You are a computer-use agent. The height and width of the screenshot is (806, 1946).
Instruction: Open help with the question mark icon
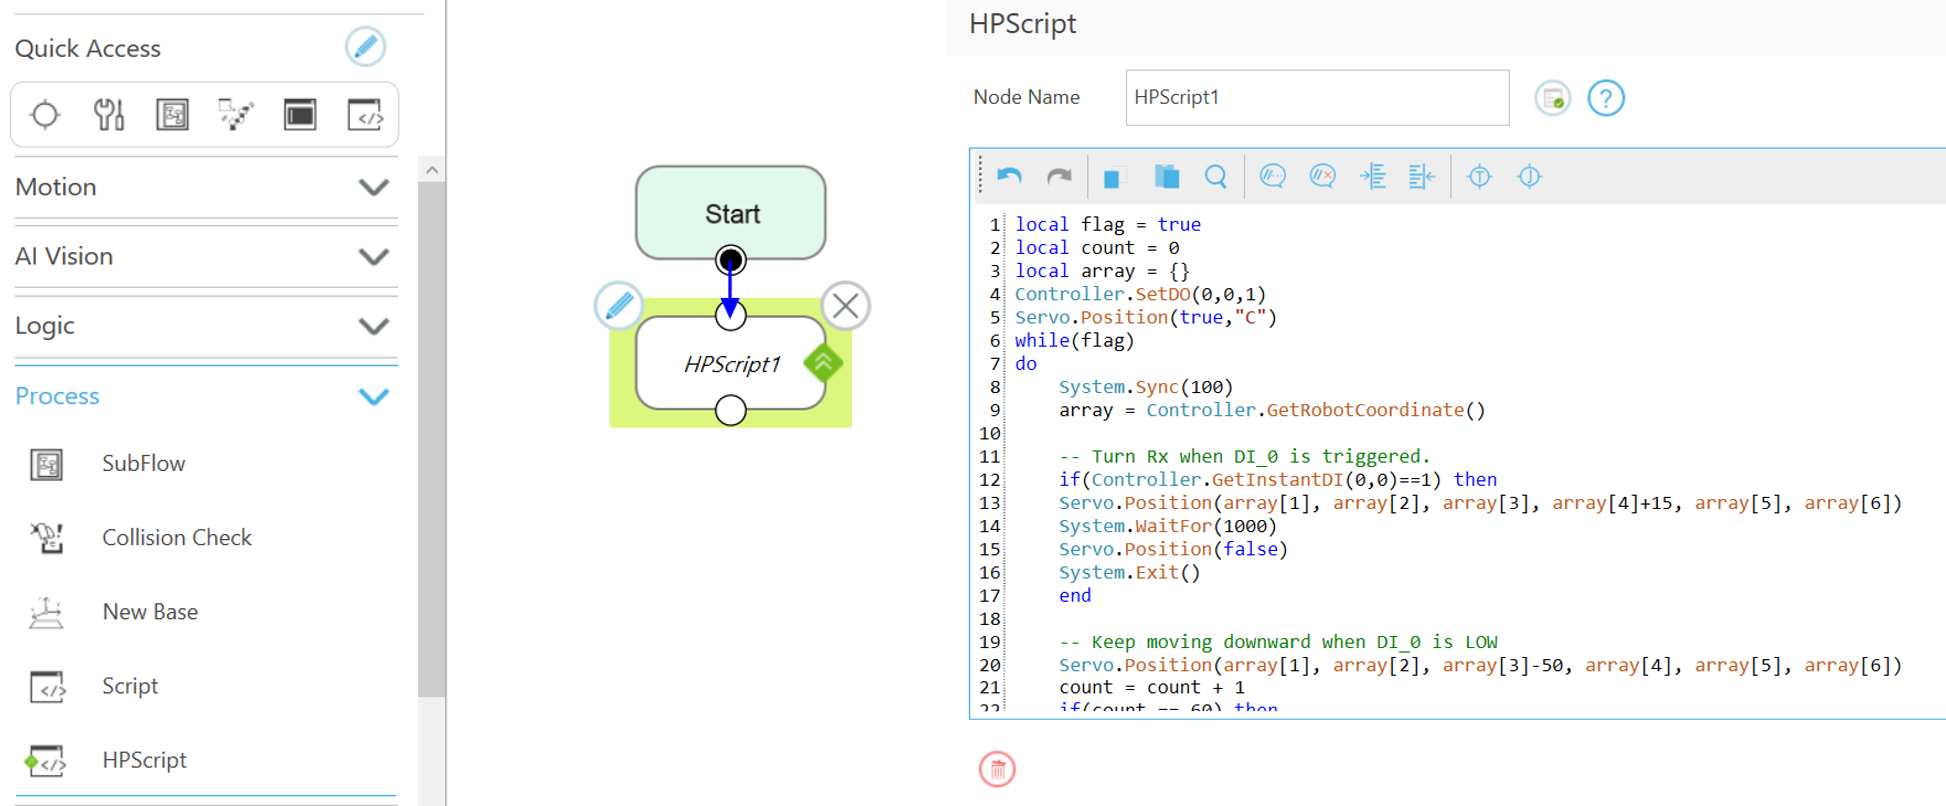pyautogui.click(x=1606, y=98)
